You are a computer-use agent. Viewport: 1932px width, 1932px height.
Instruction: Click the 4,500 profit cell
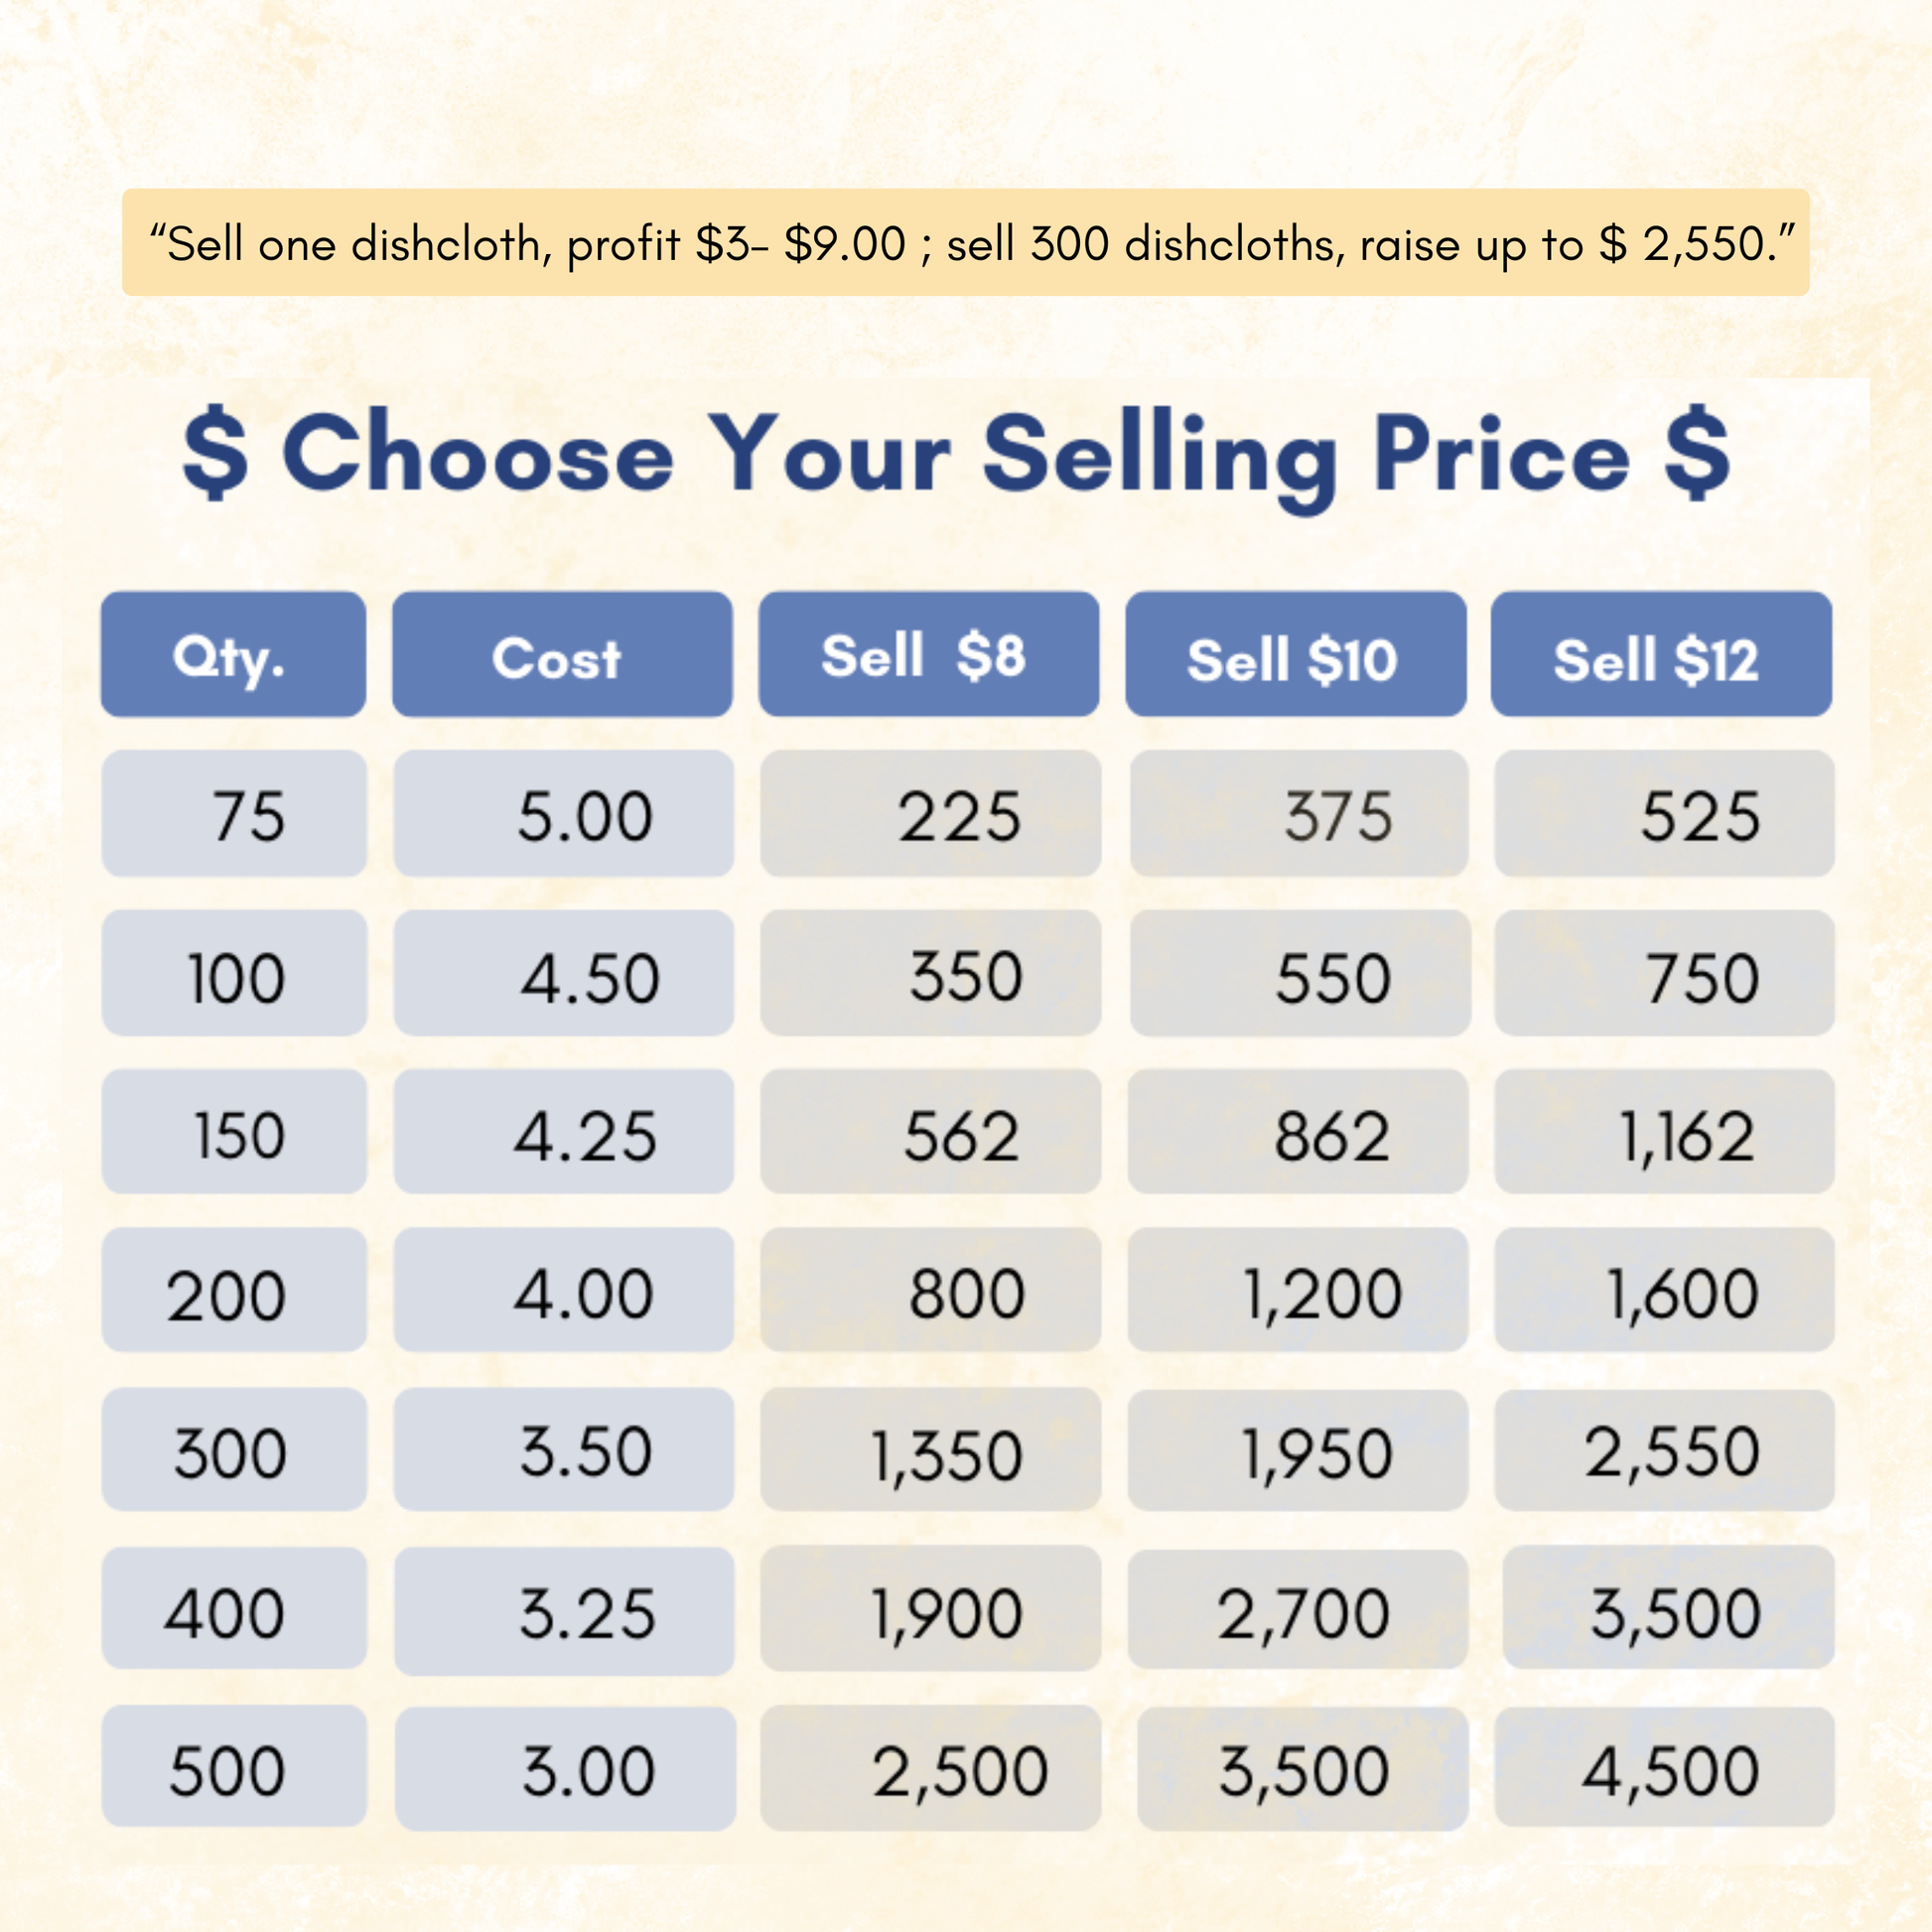[x=1664, y=1768]
